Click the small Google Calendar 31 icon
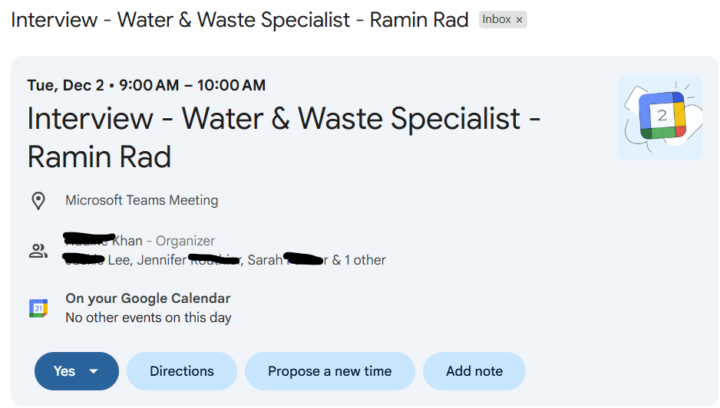The height and width of the screenshot is (408, 720). tap(39, 308)
